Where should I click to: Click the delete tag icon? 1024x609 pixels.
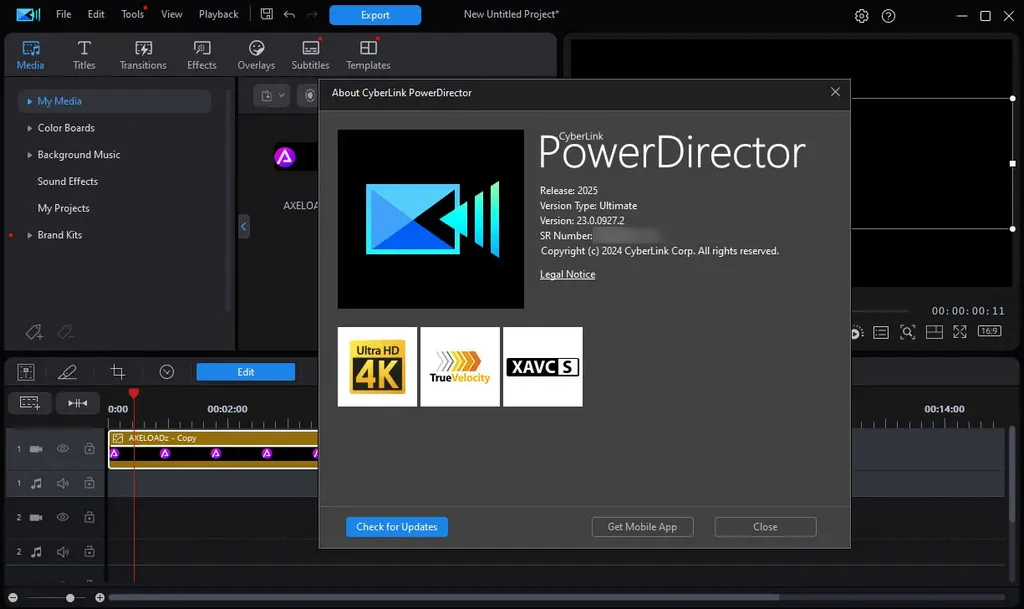click(x=65, y=332)
